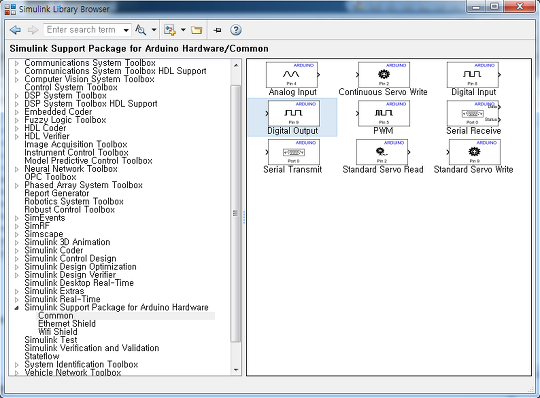This screenshot has width=540, height=398.
Task: Select Simulink Control Design in tree
Action: click(x=70, y=259)
